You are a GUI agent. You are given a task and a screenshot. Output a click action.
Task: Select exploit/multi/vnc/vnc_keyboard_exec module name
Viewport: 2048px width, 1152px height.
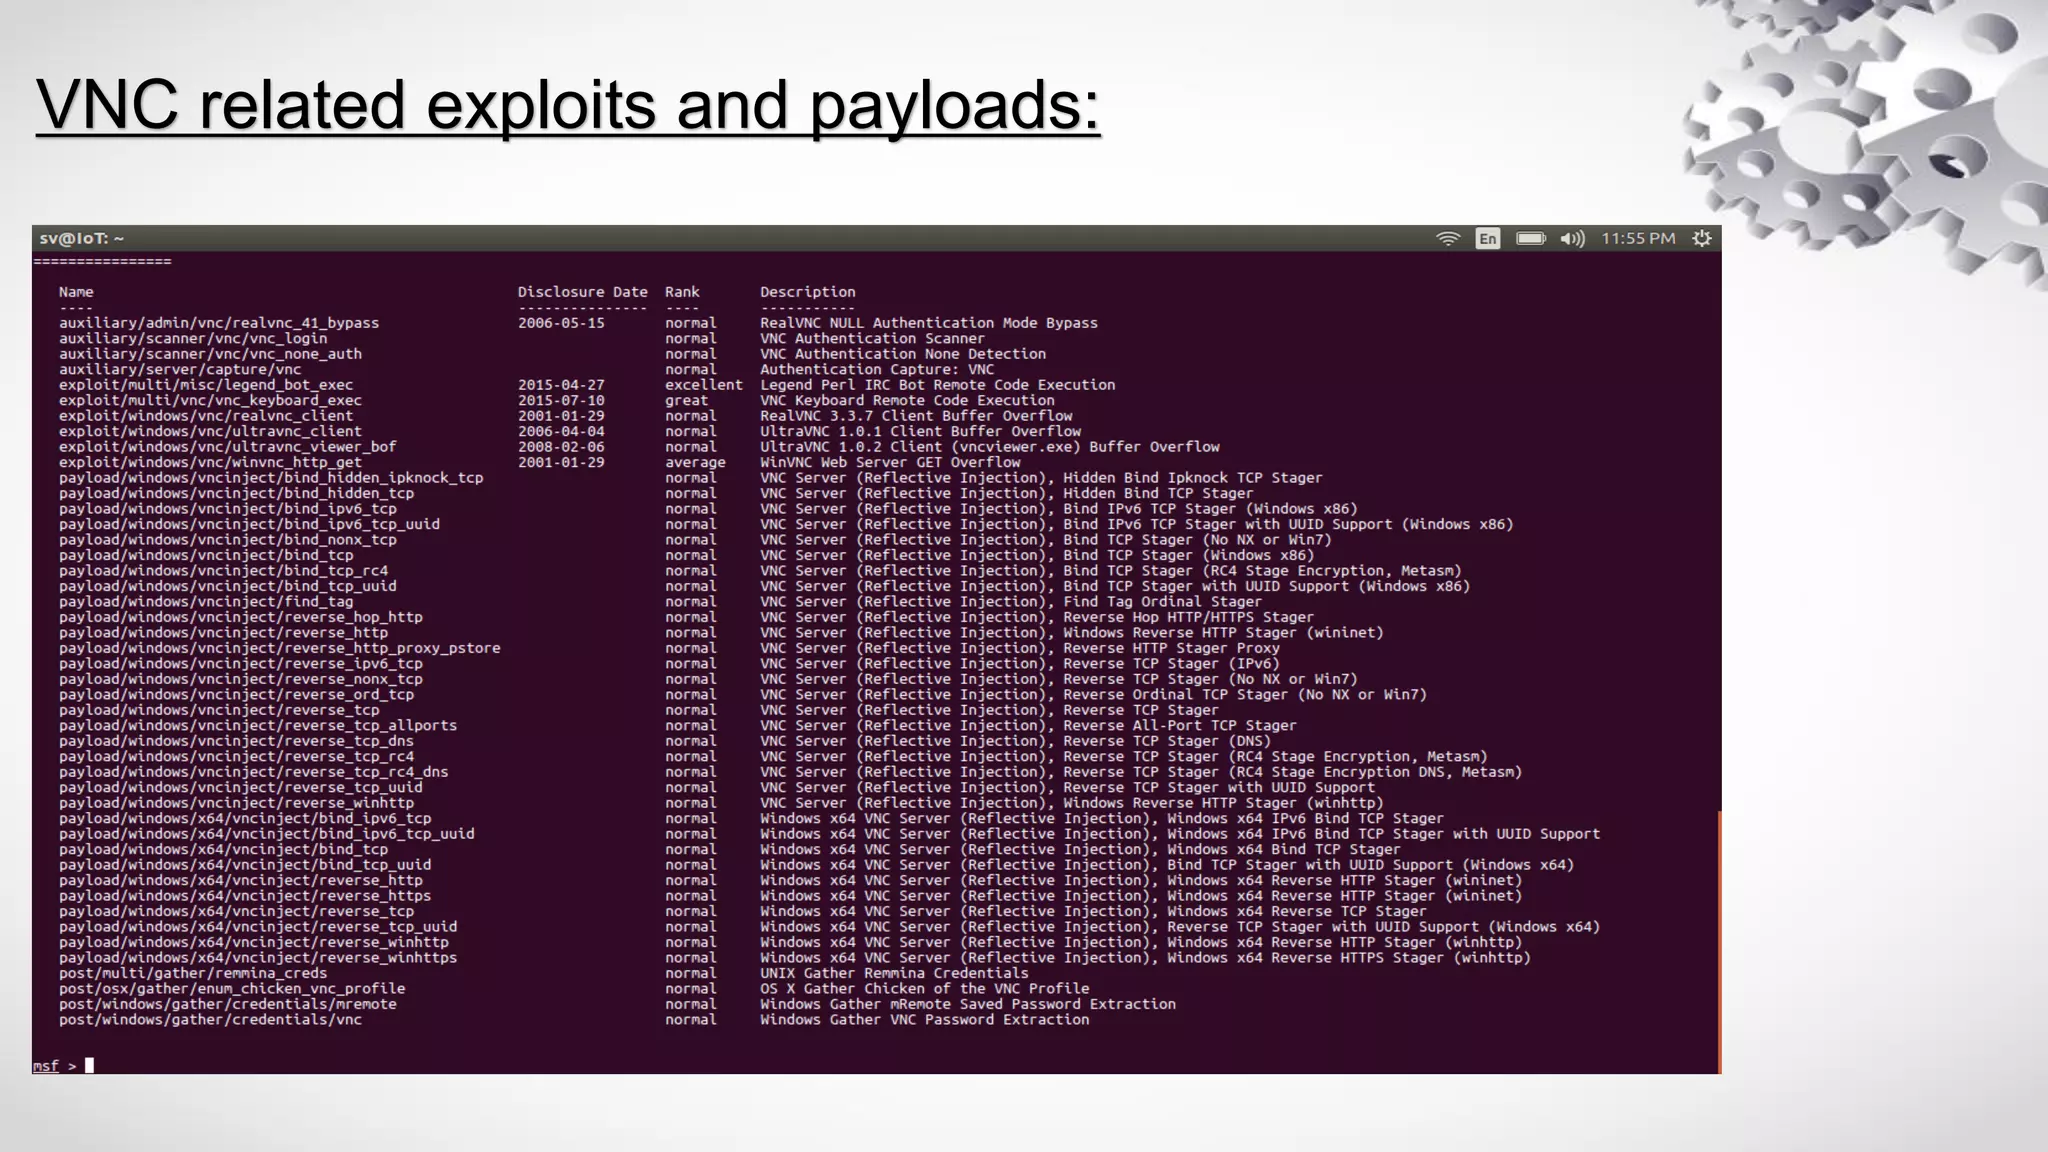point(210,400)
